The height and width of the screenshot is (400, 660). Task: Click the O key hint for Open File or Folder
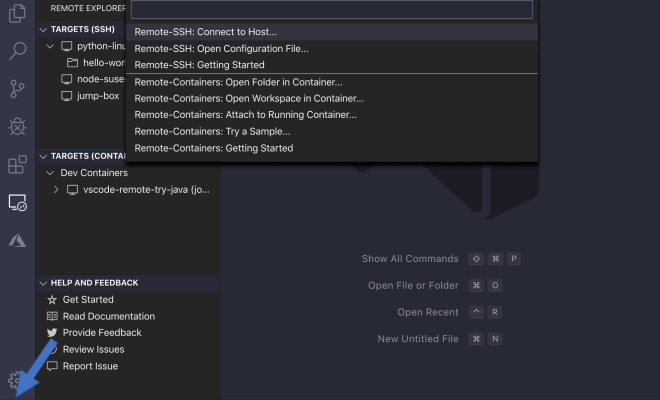(495, 285)
